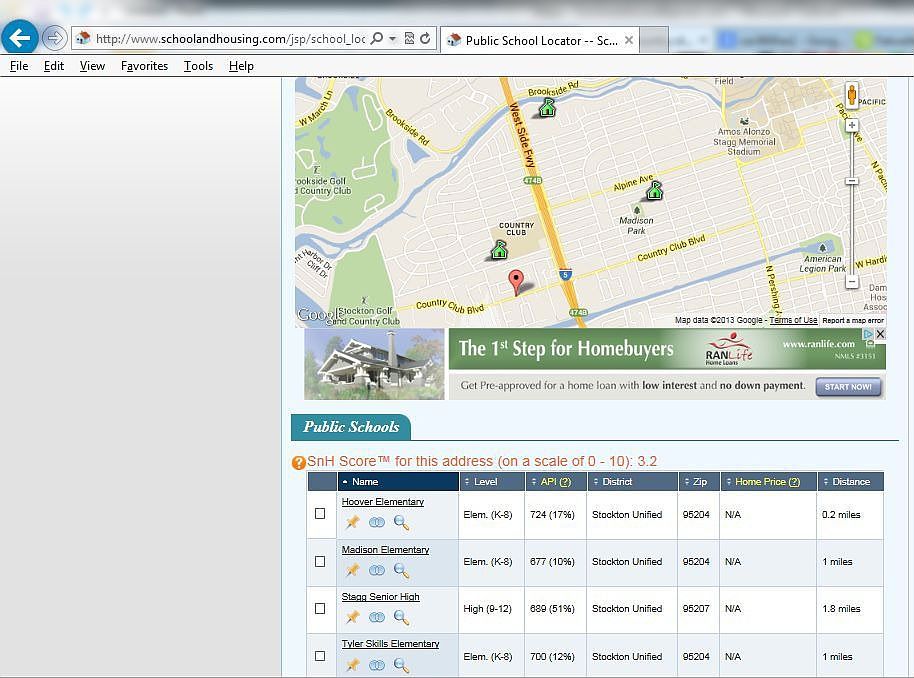Click the map zoom slider handle
The height and width of the screenshot is (678, 914).
(x=852, y=181)
